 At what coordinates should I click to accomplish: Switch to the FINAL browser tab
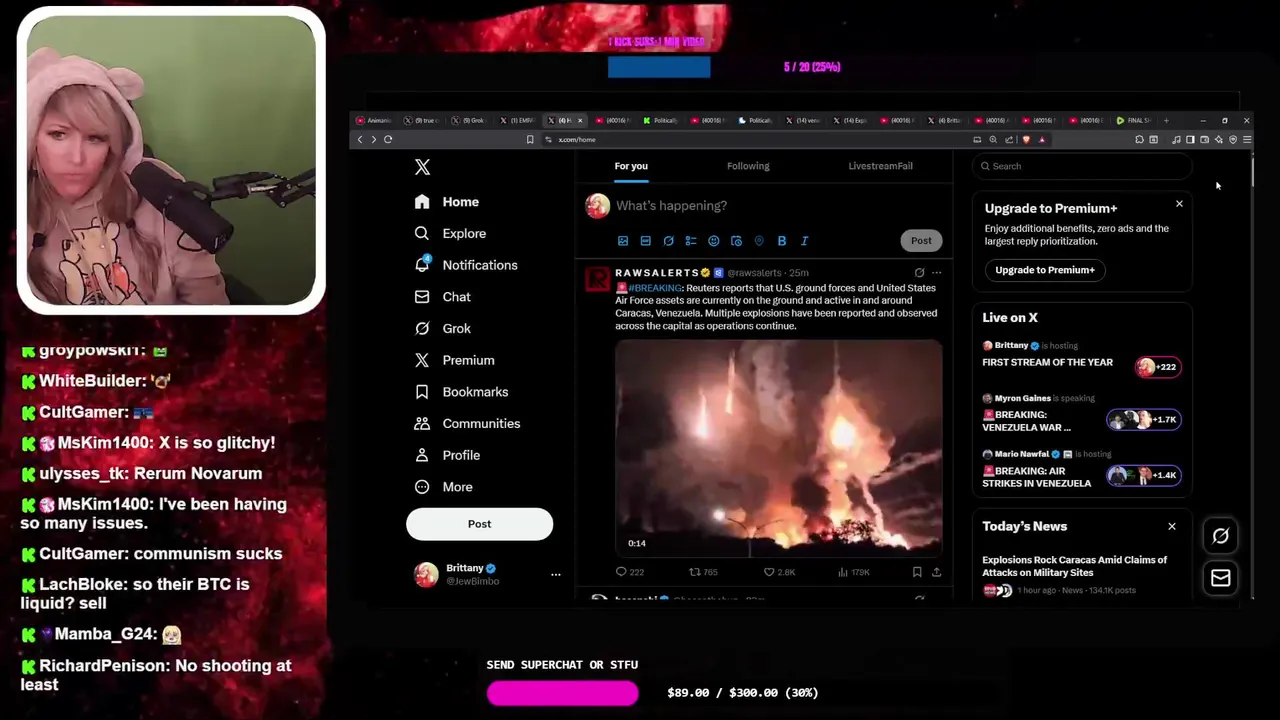coord(1135,121)
